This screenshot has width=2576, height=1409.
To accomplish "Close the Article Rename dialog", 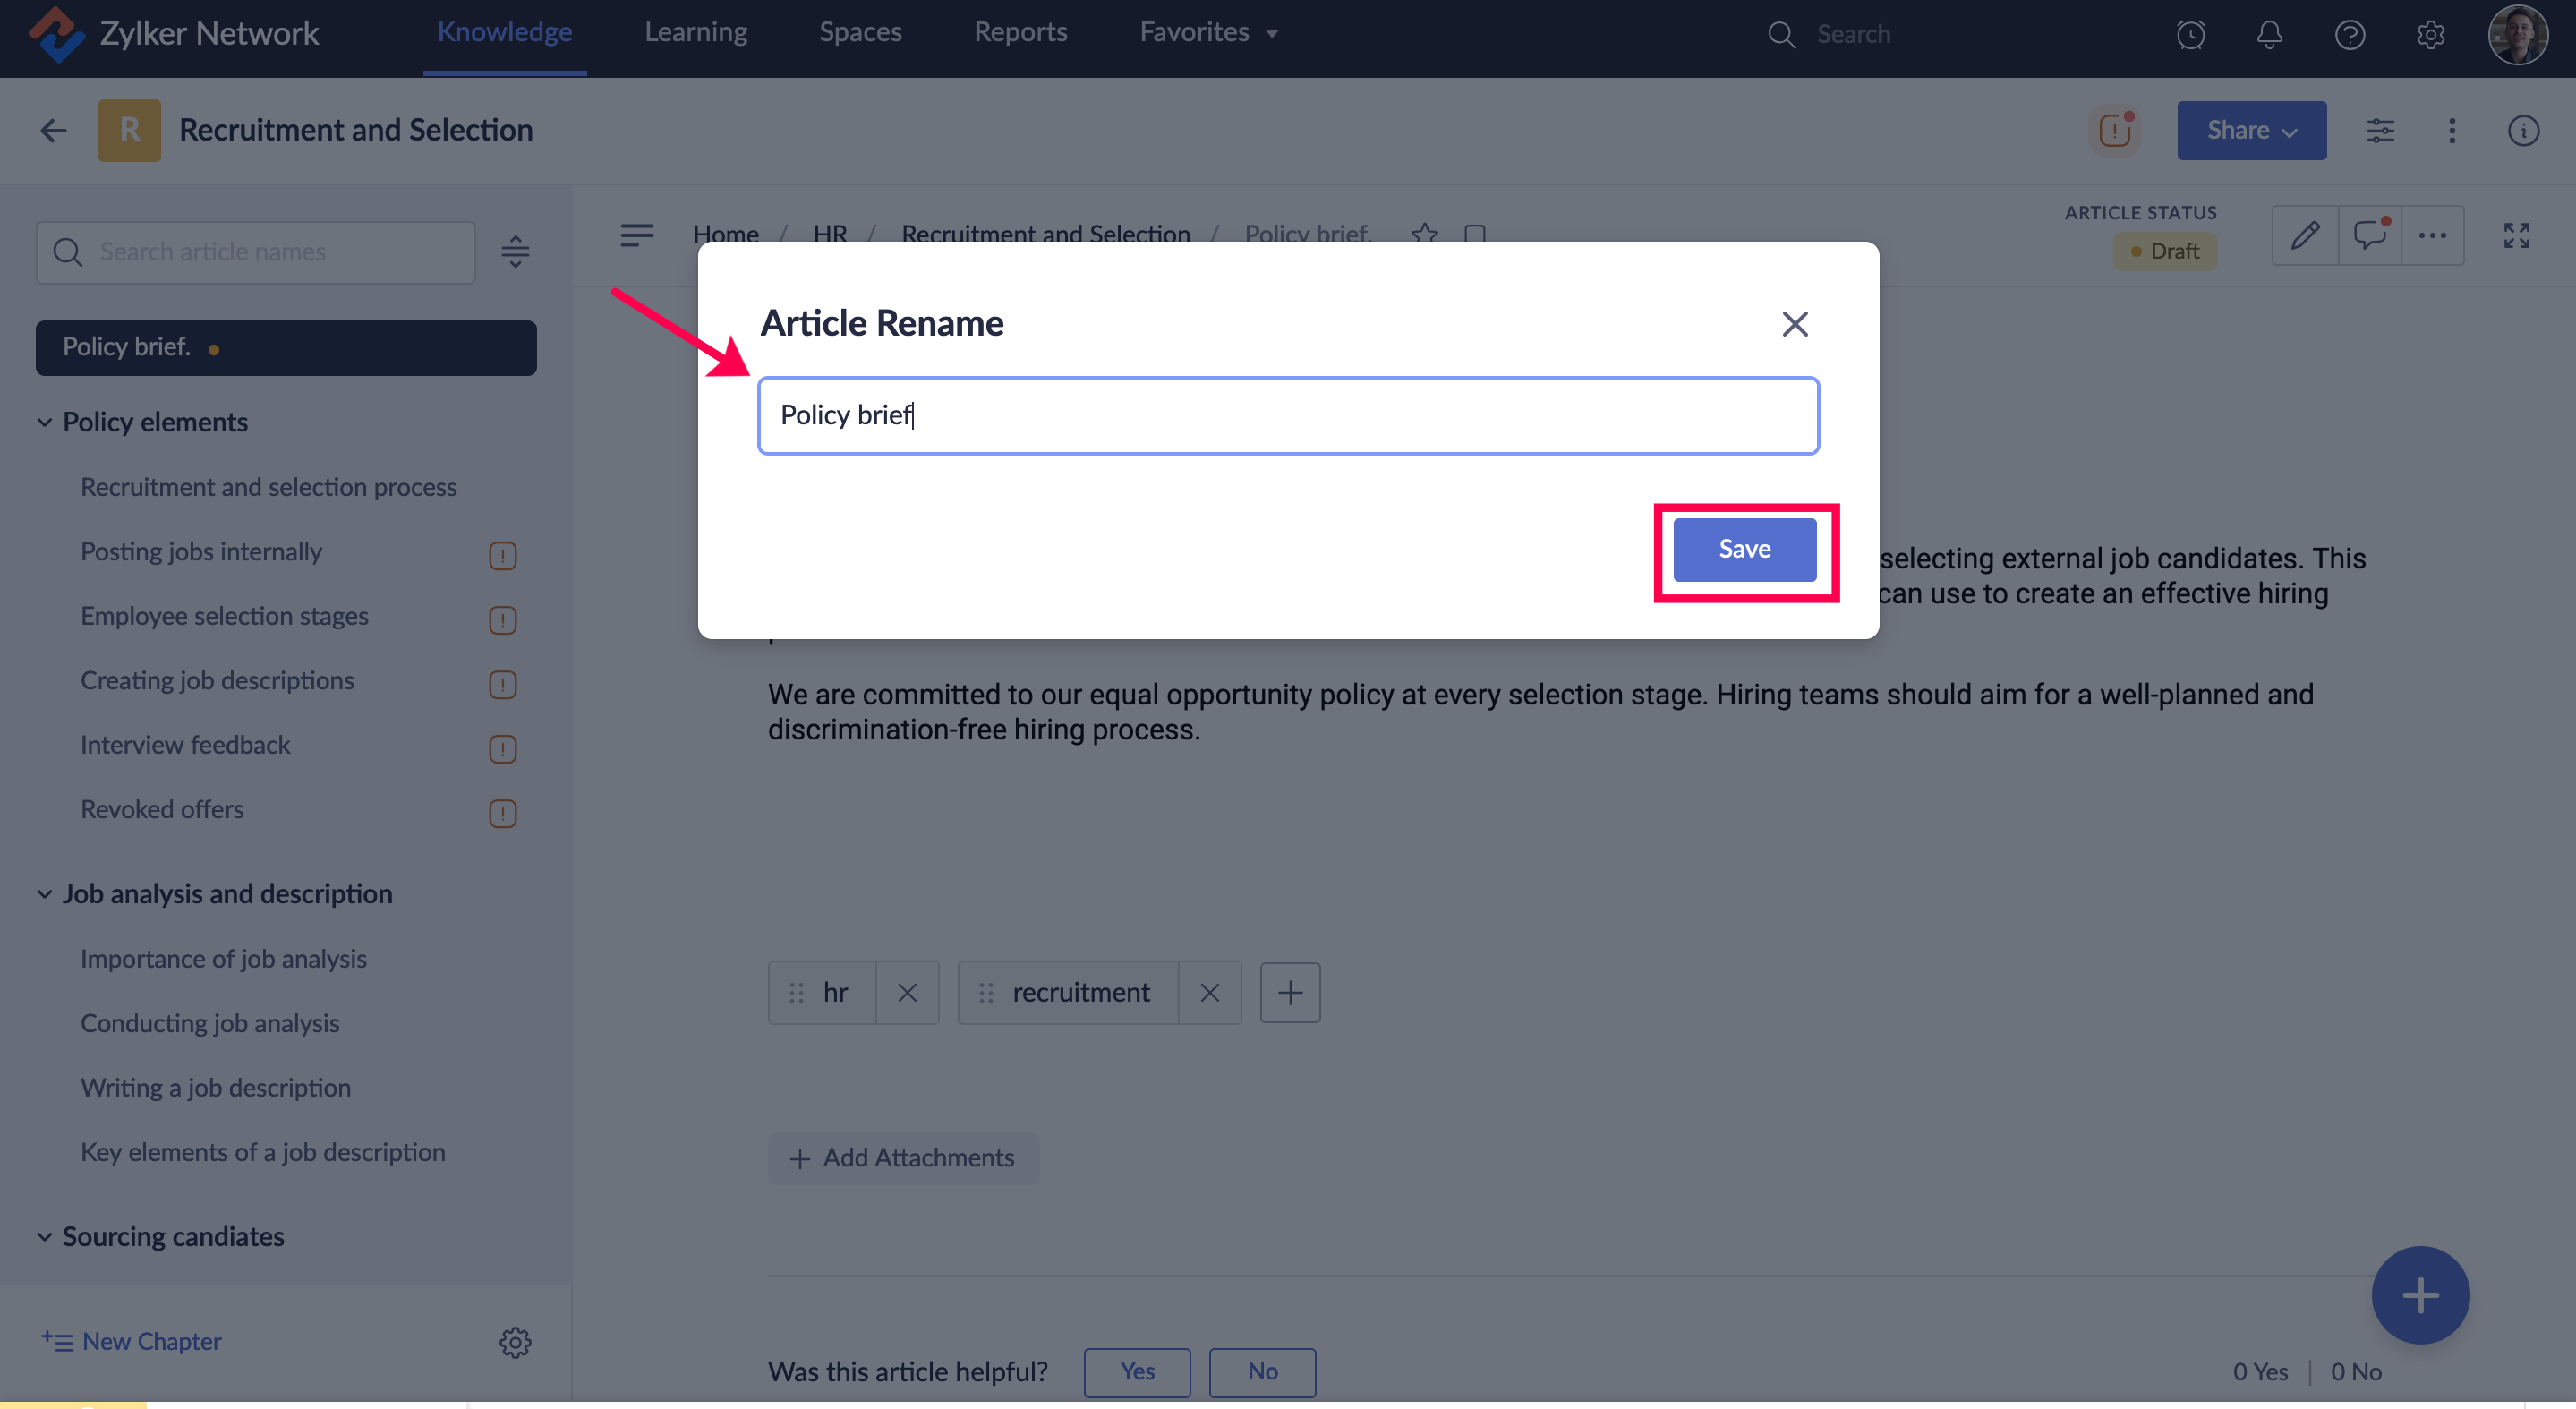I will 1794,324.
